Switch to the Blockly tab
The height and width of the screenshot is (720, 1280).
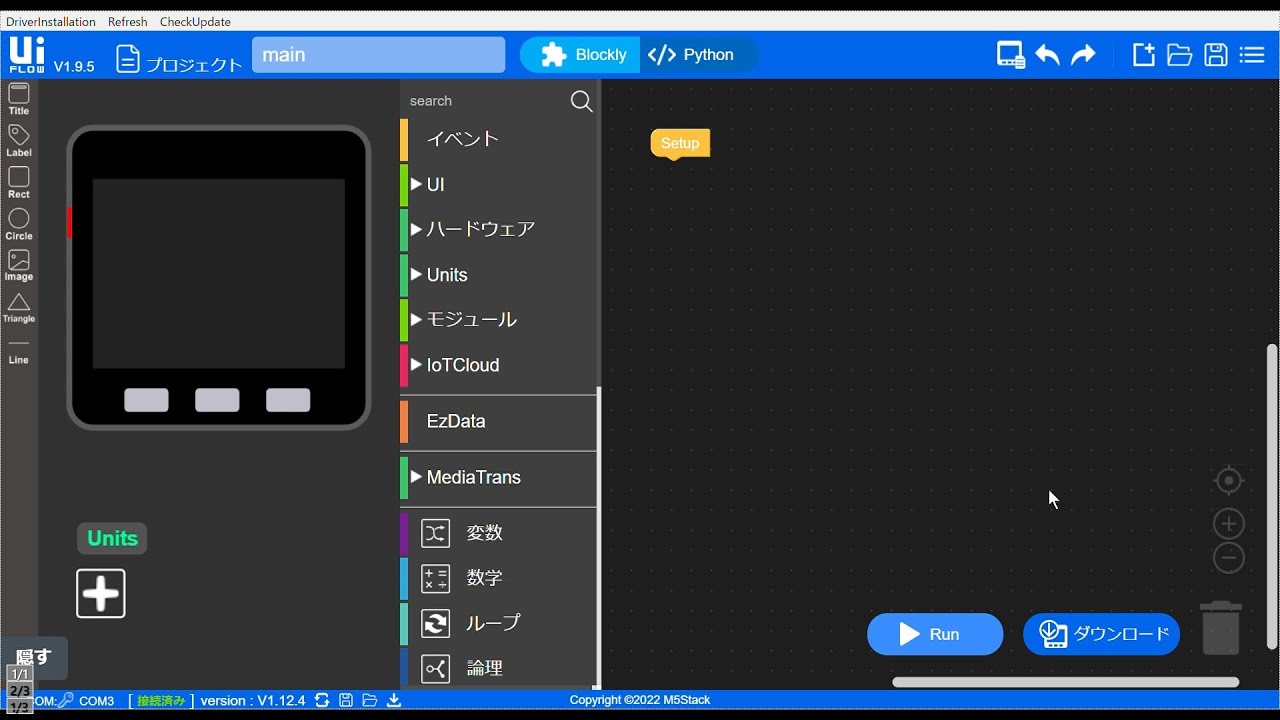(x=580, y=55)
